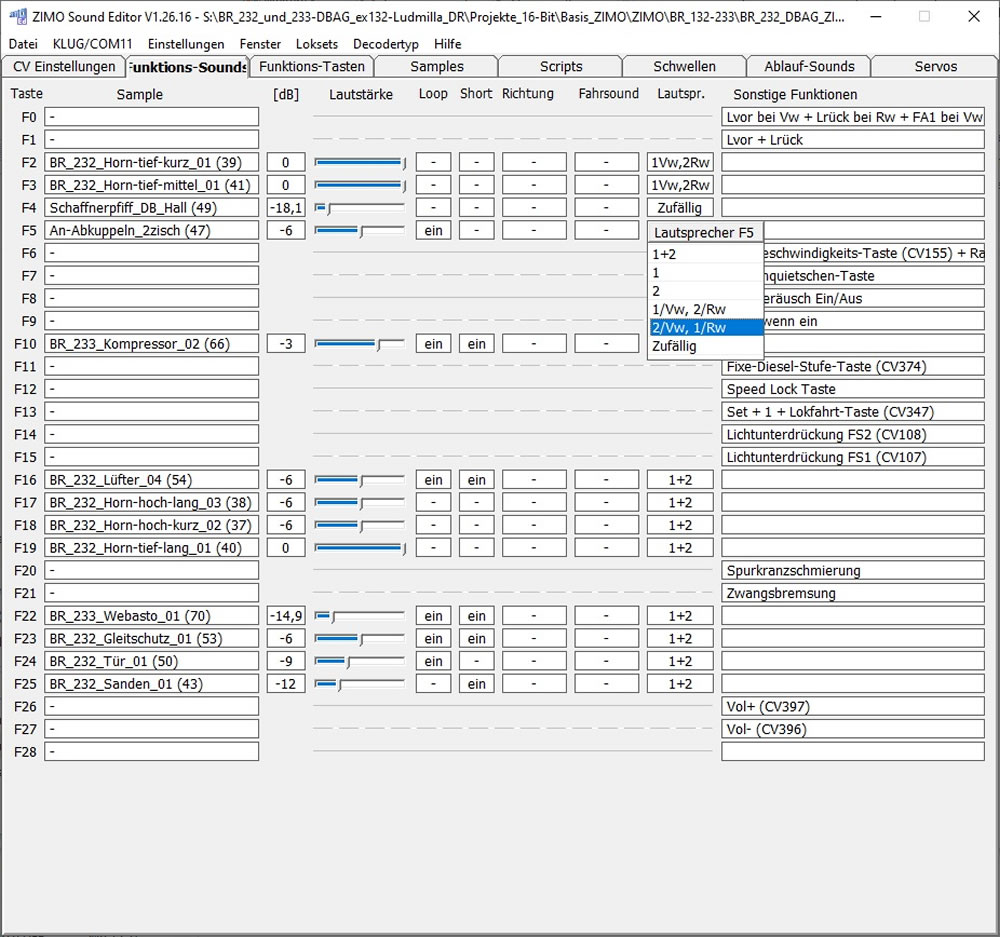Toggle Loop 'ein' for F5
The height and width of the screenshot is (937, 1000).
(x=434, y=230)
